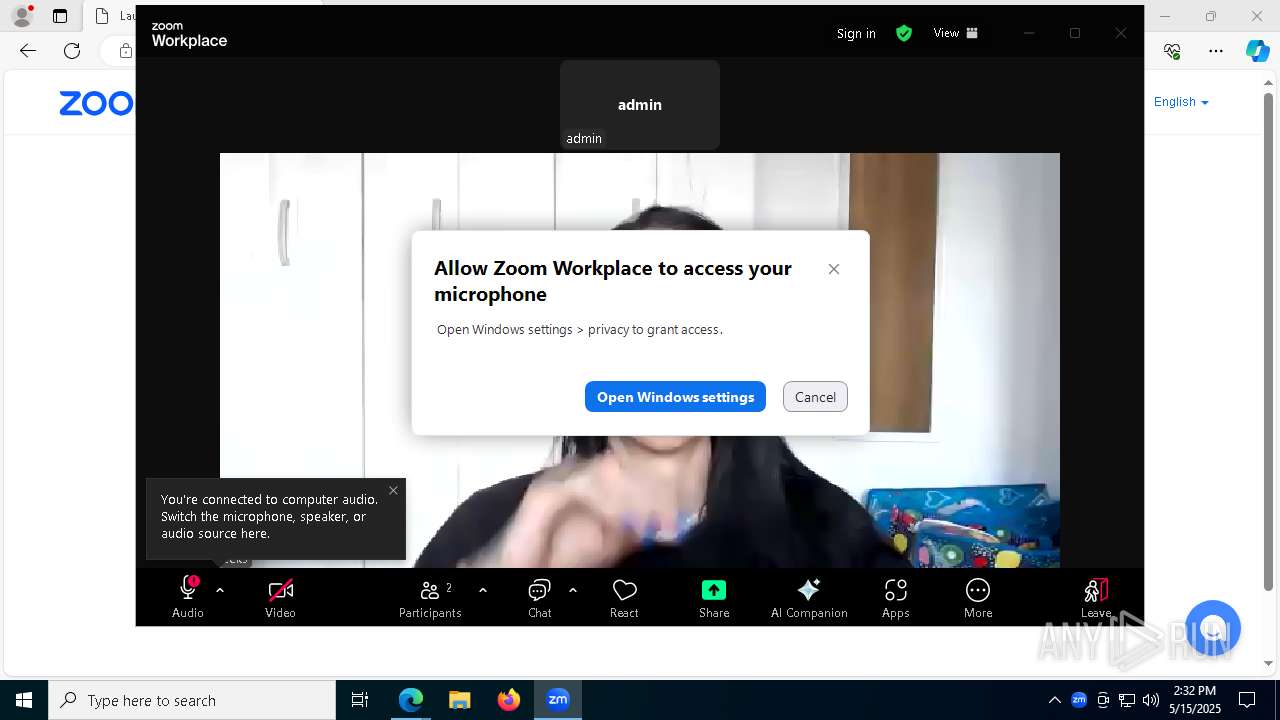Image resolution: width=1280 pixels, height=720 pixels.
Task: Open the Apps panel
Action: [896, 598]
